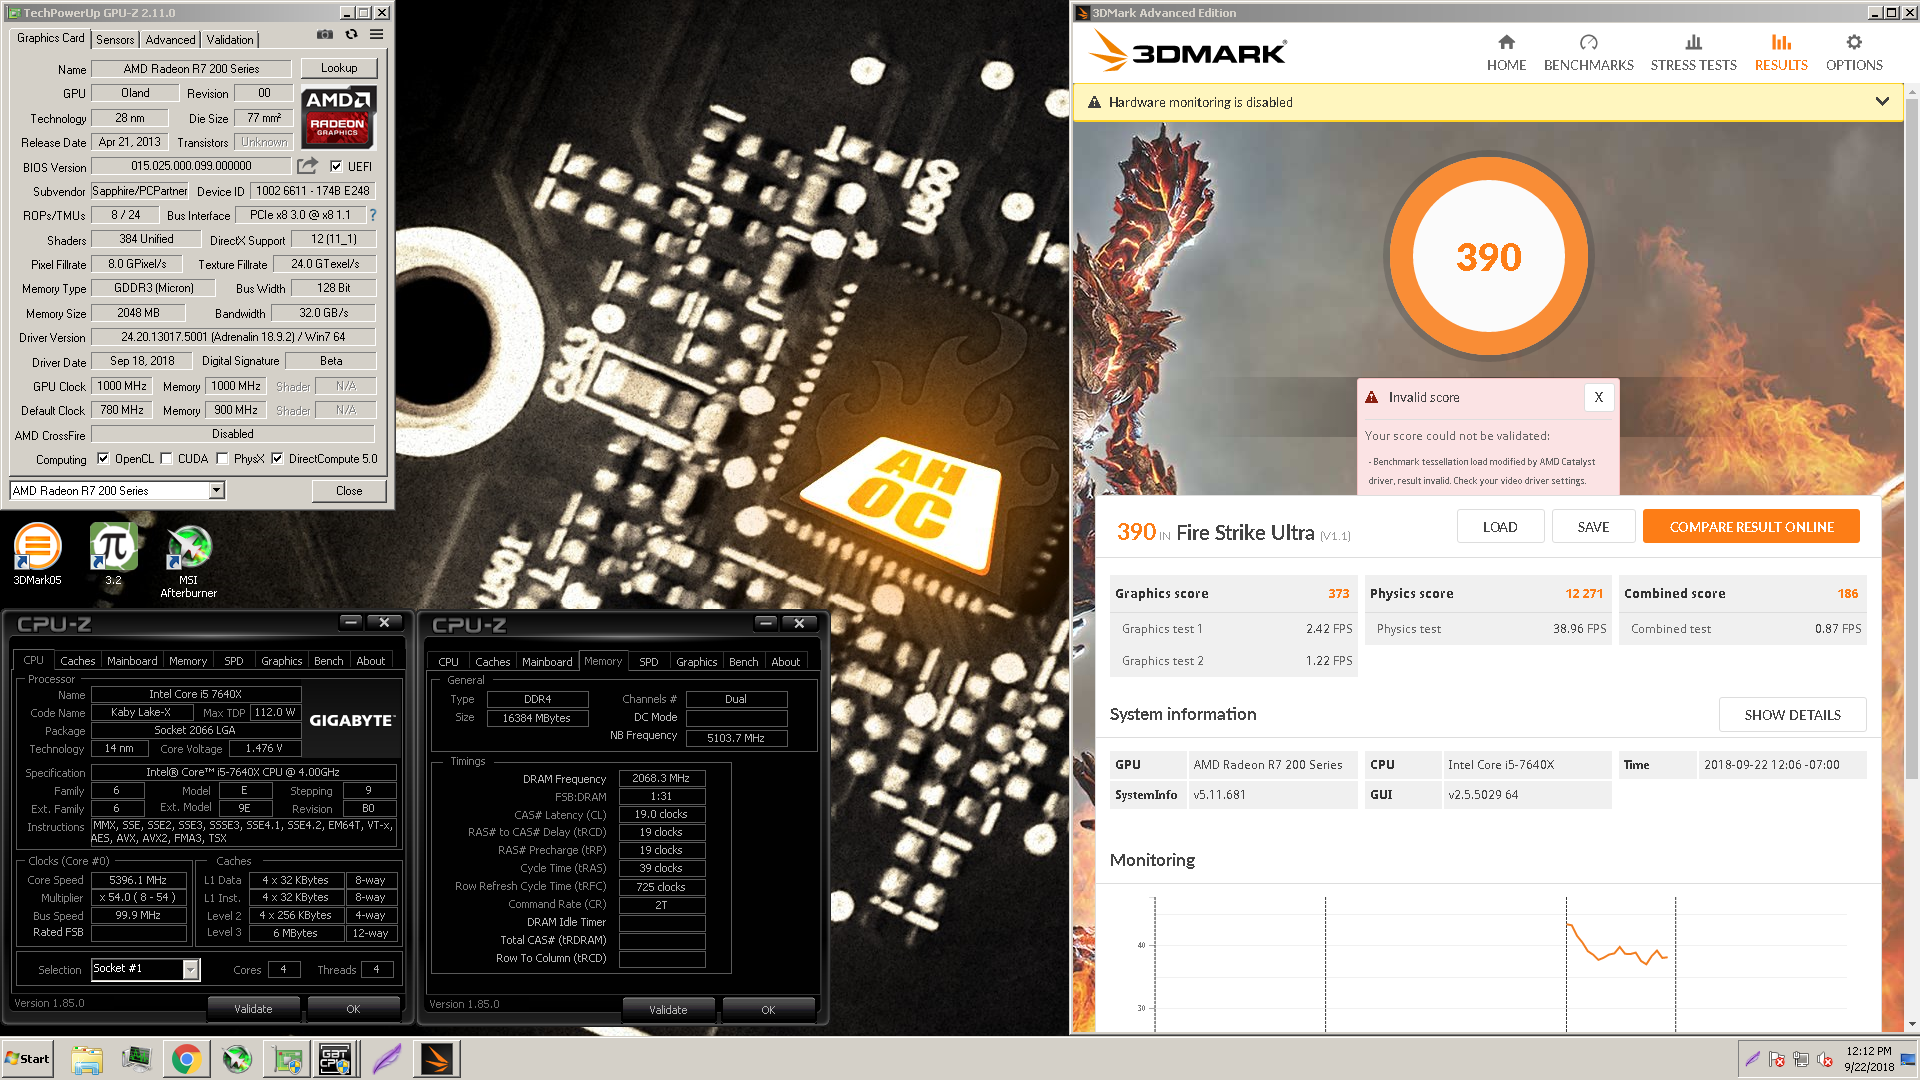
Task: Open the Graphics tab in the right CPU-Z window
Action: 696,662
